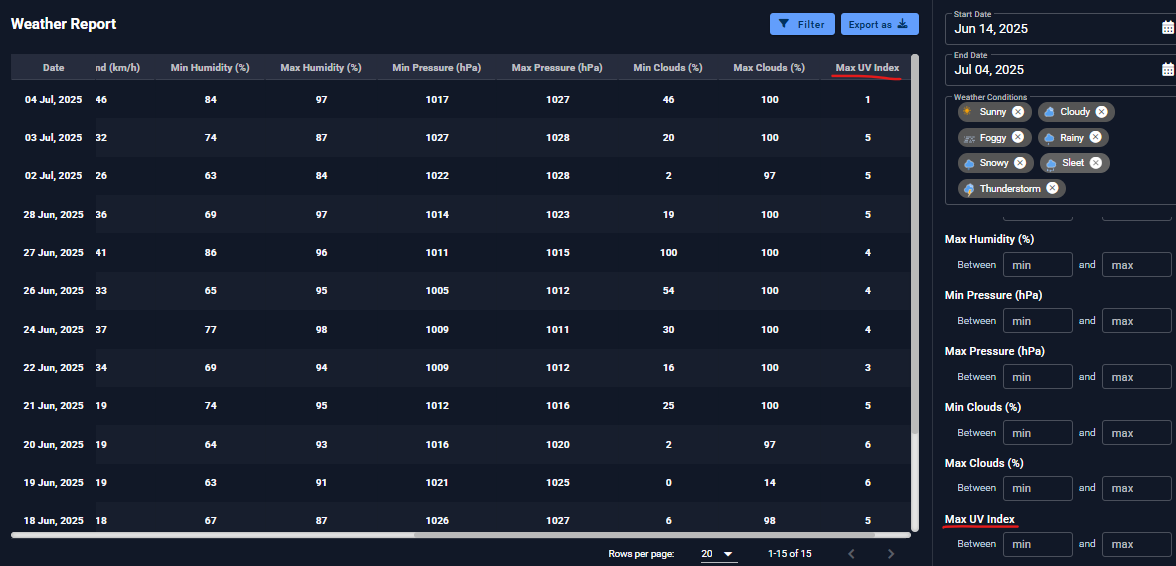This screenshot has width=1176, height=566.
Task: Sort by the Date column header
Action: (x=53, y=67)
